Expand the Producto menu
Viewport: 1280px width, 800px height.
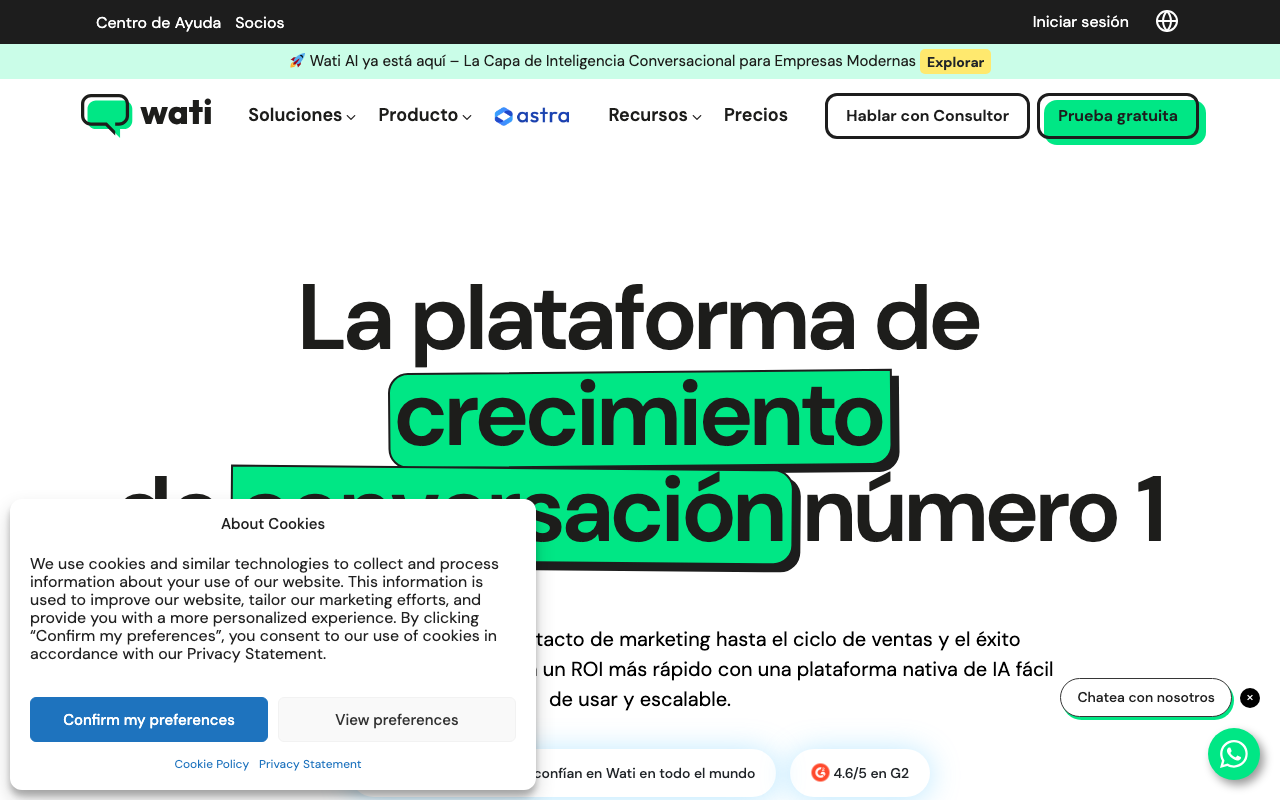click(x=425, y=115)
